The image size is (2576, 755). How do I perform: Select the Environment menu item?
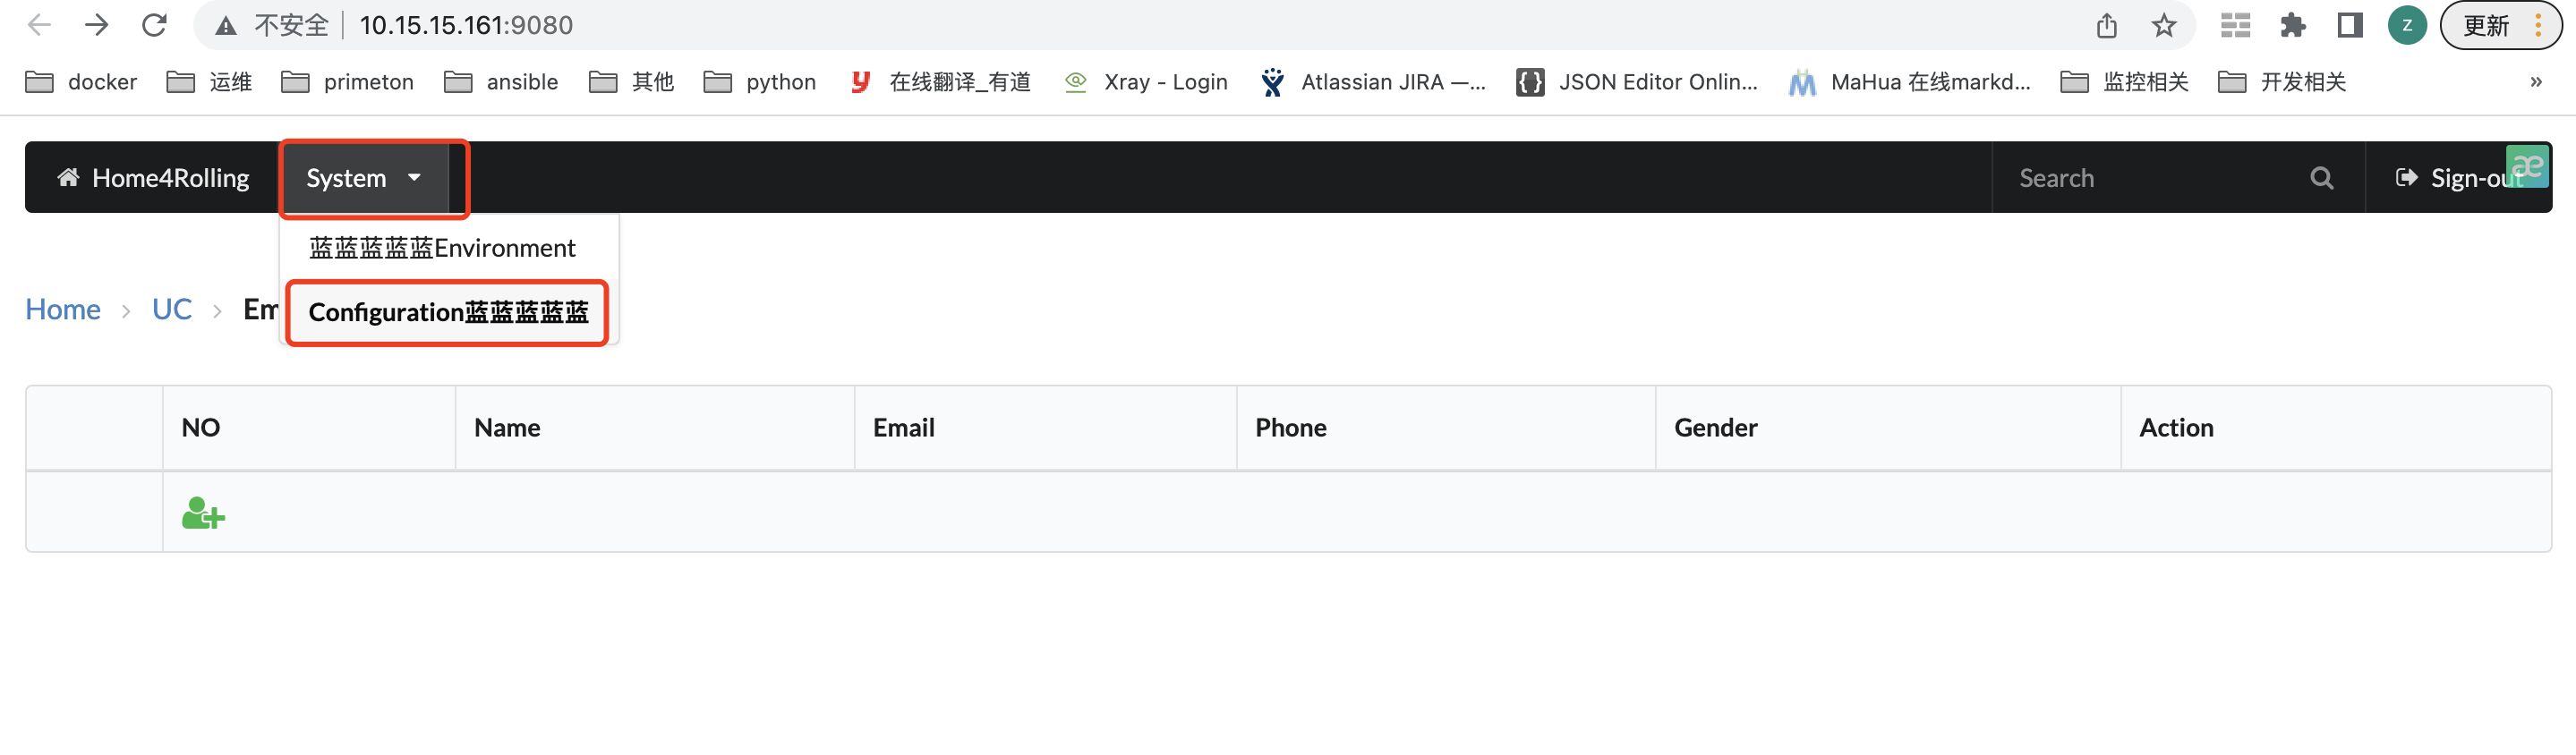click(x=442, y=248)
